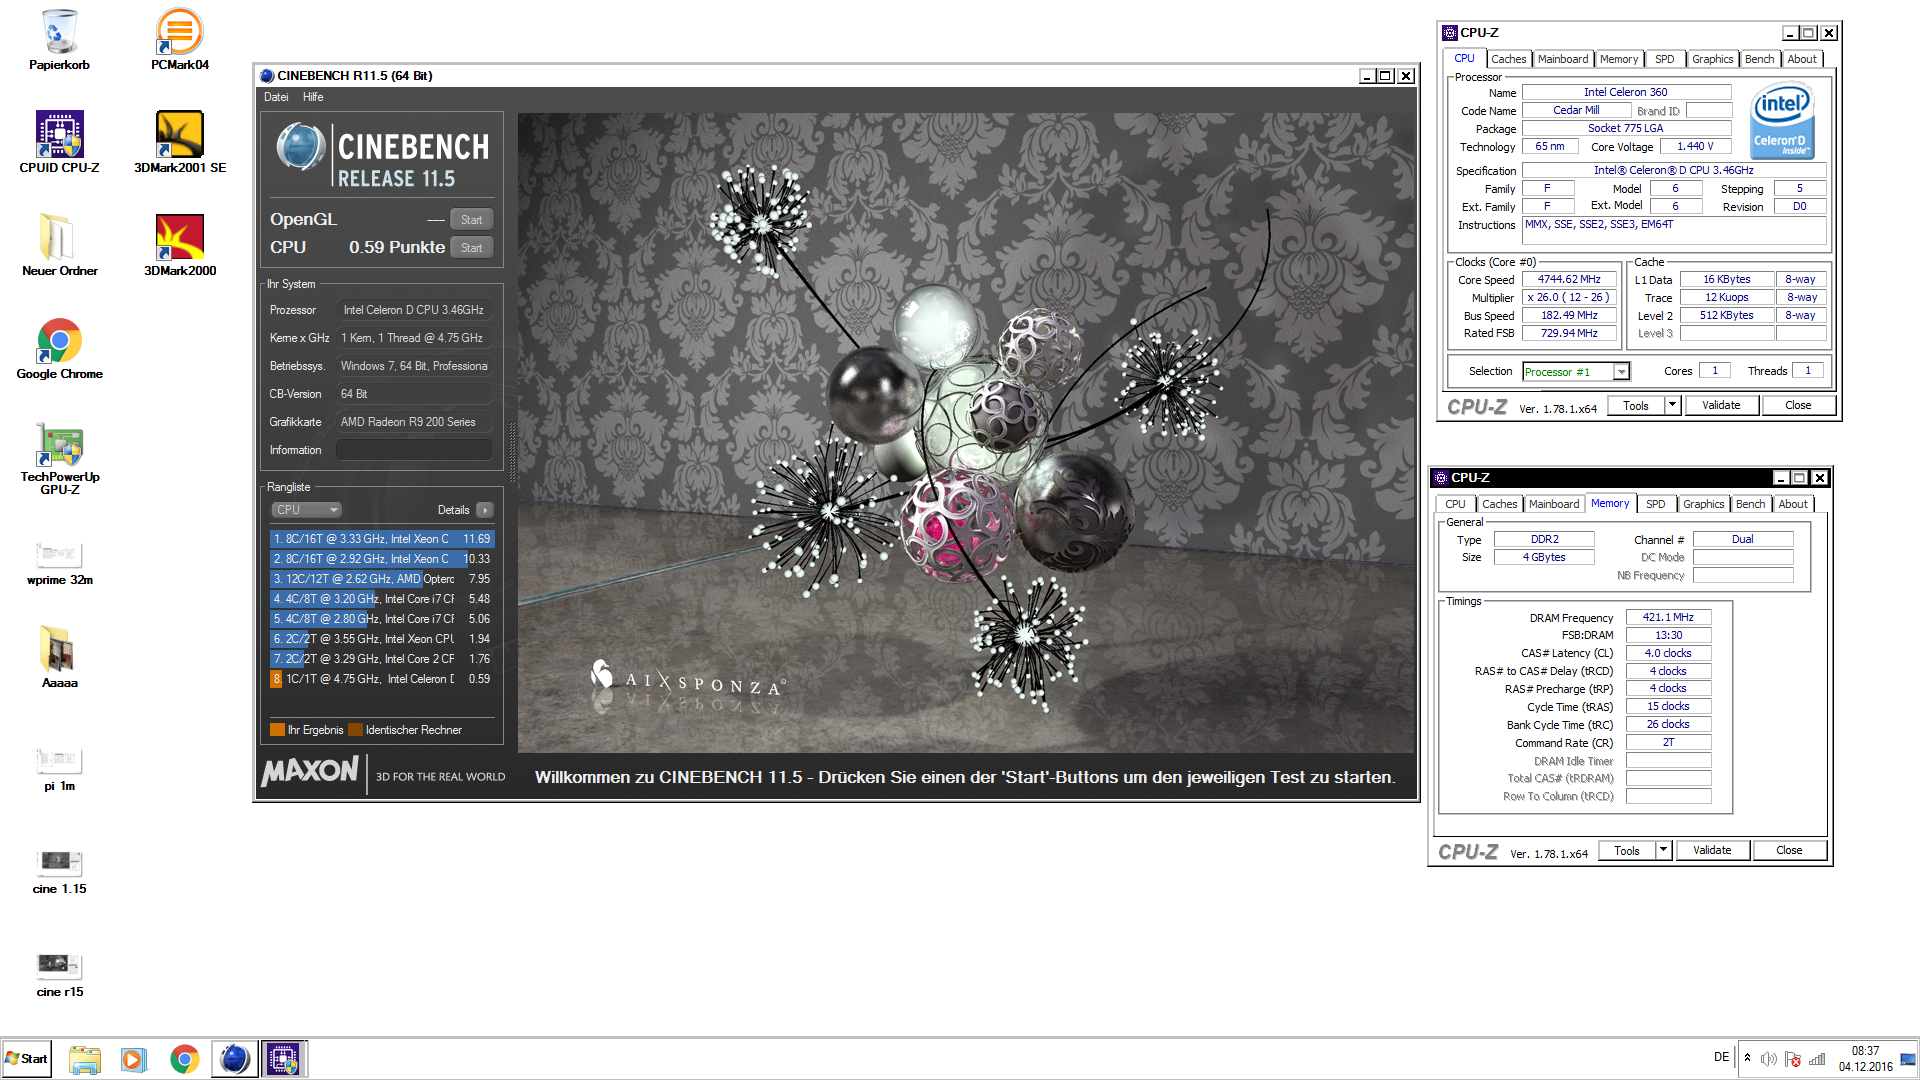Click the Intel Celeron D logo
The width and height of the screenshot is (1920, 1080).
point(1782,122)
